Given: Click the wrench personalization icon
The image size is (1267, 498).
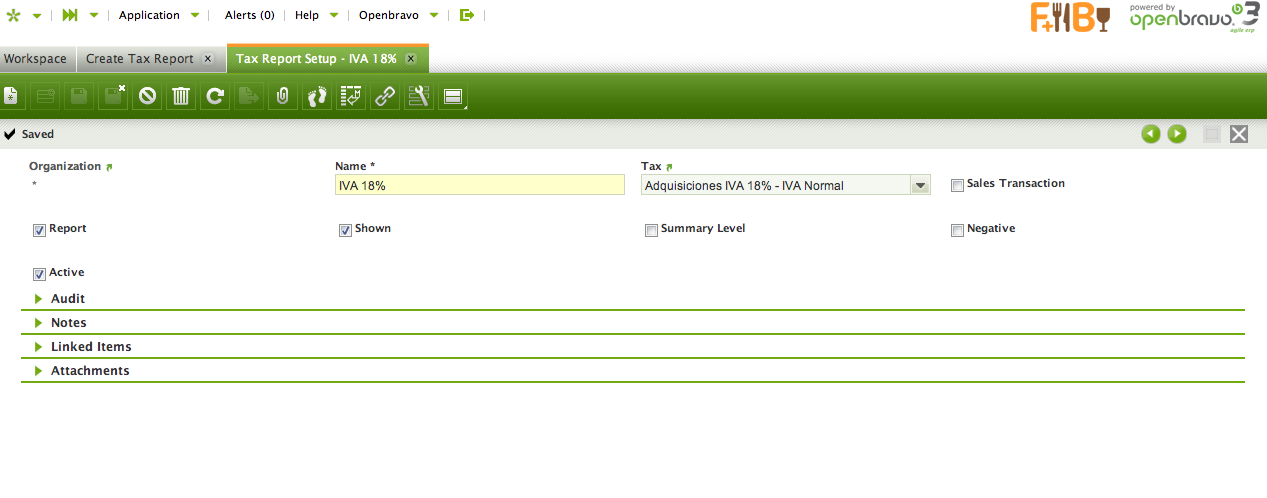Looking at the screenshot, I should tap(419, 97).
